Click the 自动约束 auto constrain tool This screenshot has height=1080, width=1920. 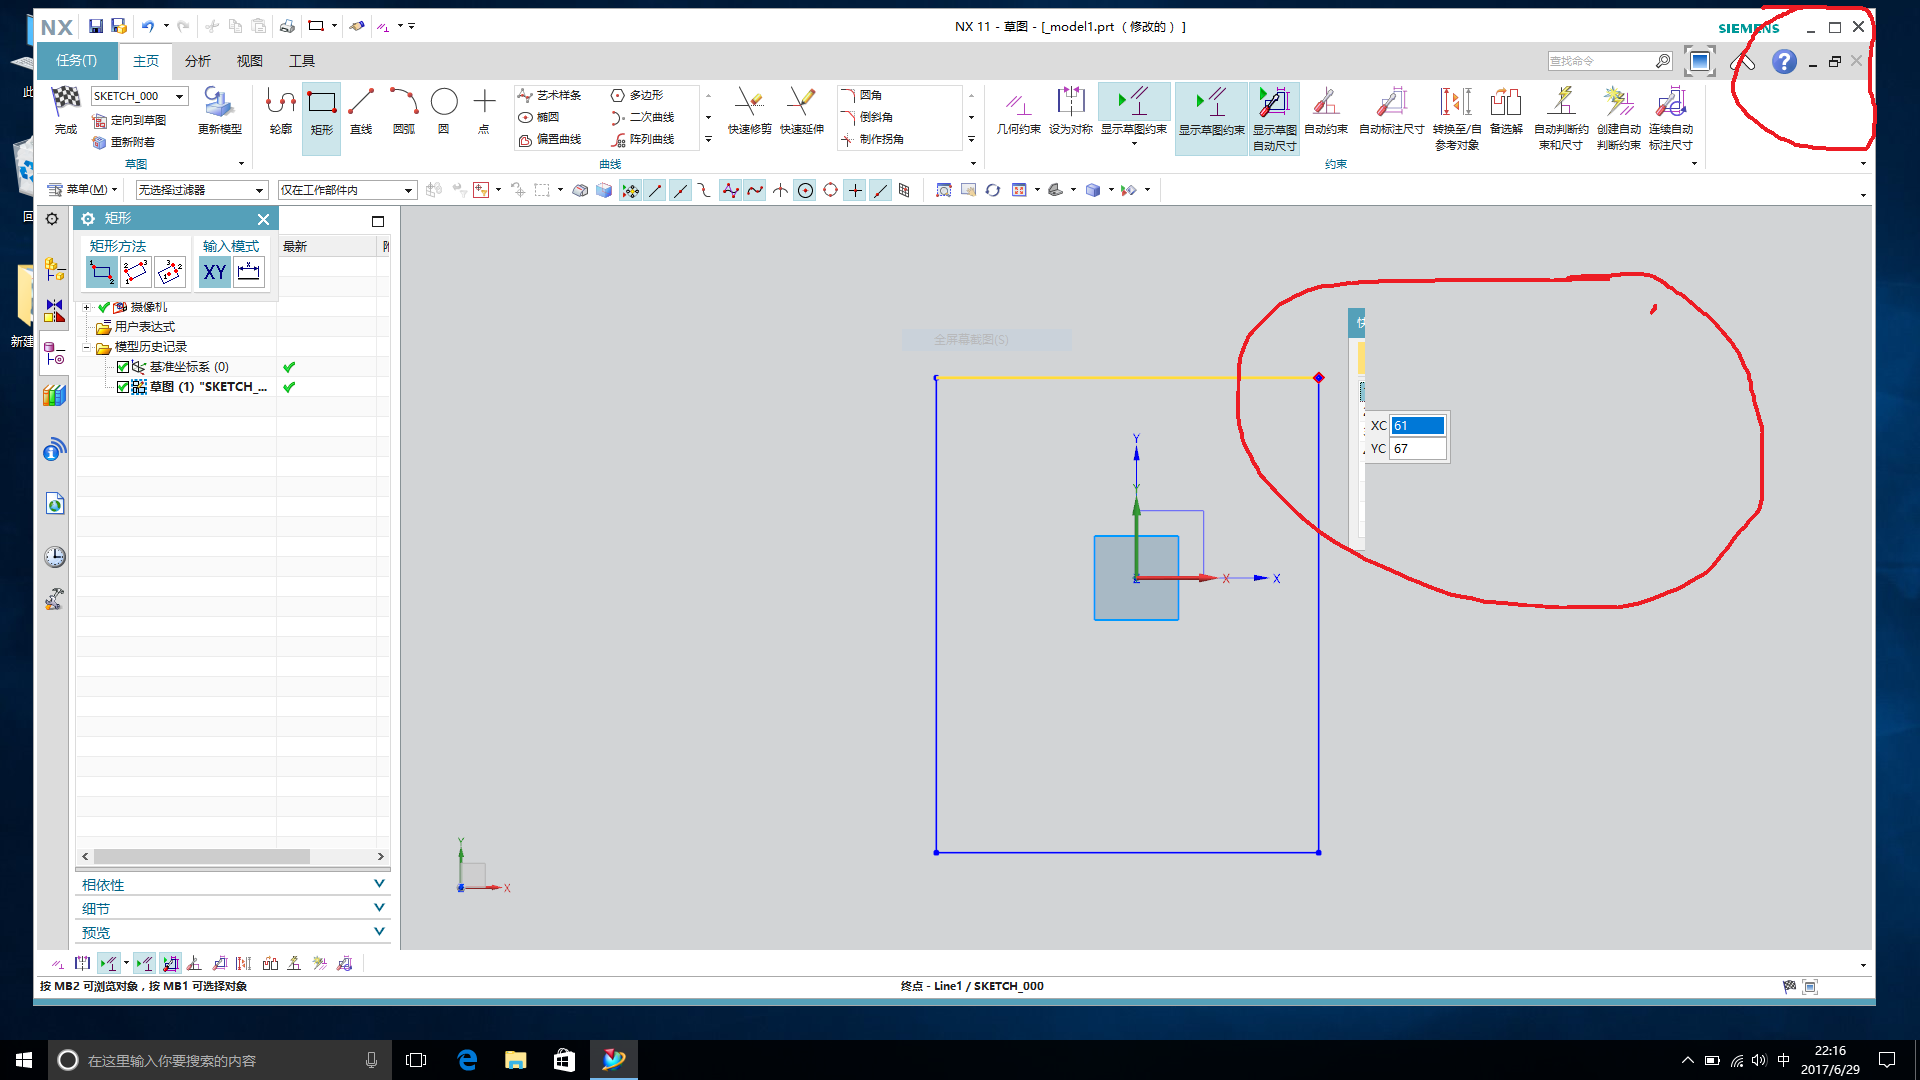coord(1326,110)
